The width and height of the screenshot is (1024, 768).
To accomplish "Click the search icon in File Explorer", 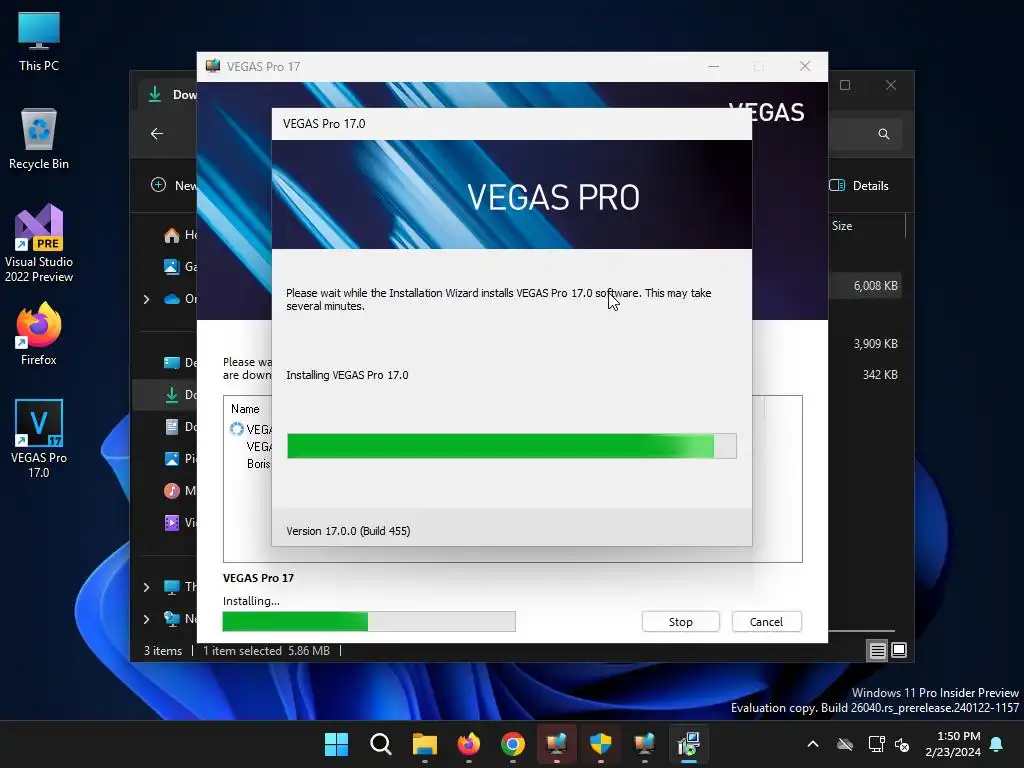I will (884, 134).
